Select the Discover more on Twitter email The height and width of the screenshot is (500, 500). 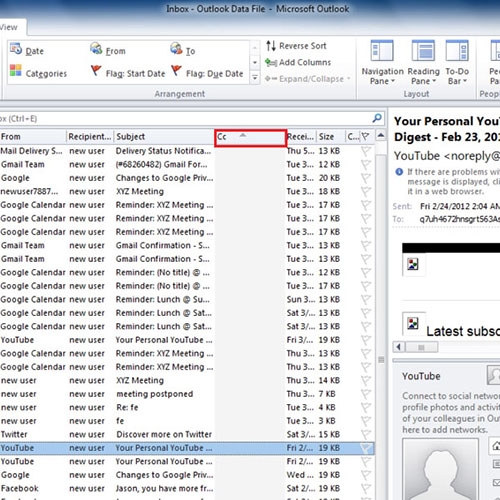[x=187, y=434]
